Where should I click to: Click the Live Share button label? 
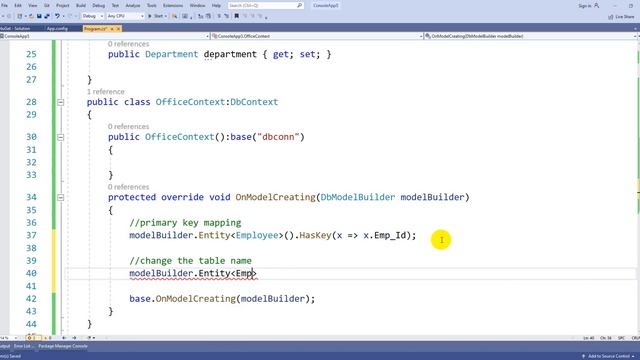[x=624, y=17]
